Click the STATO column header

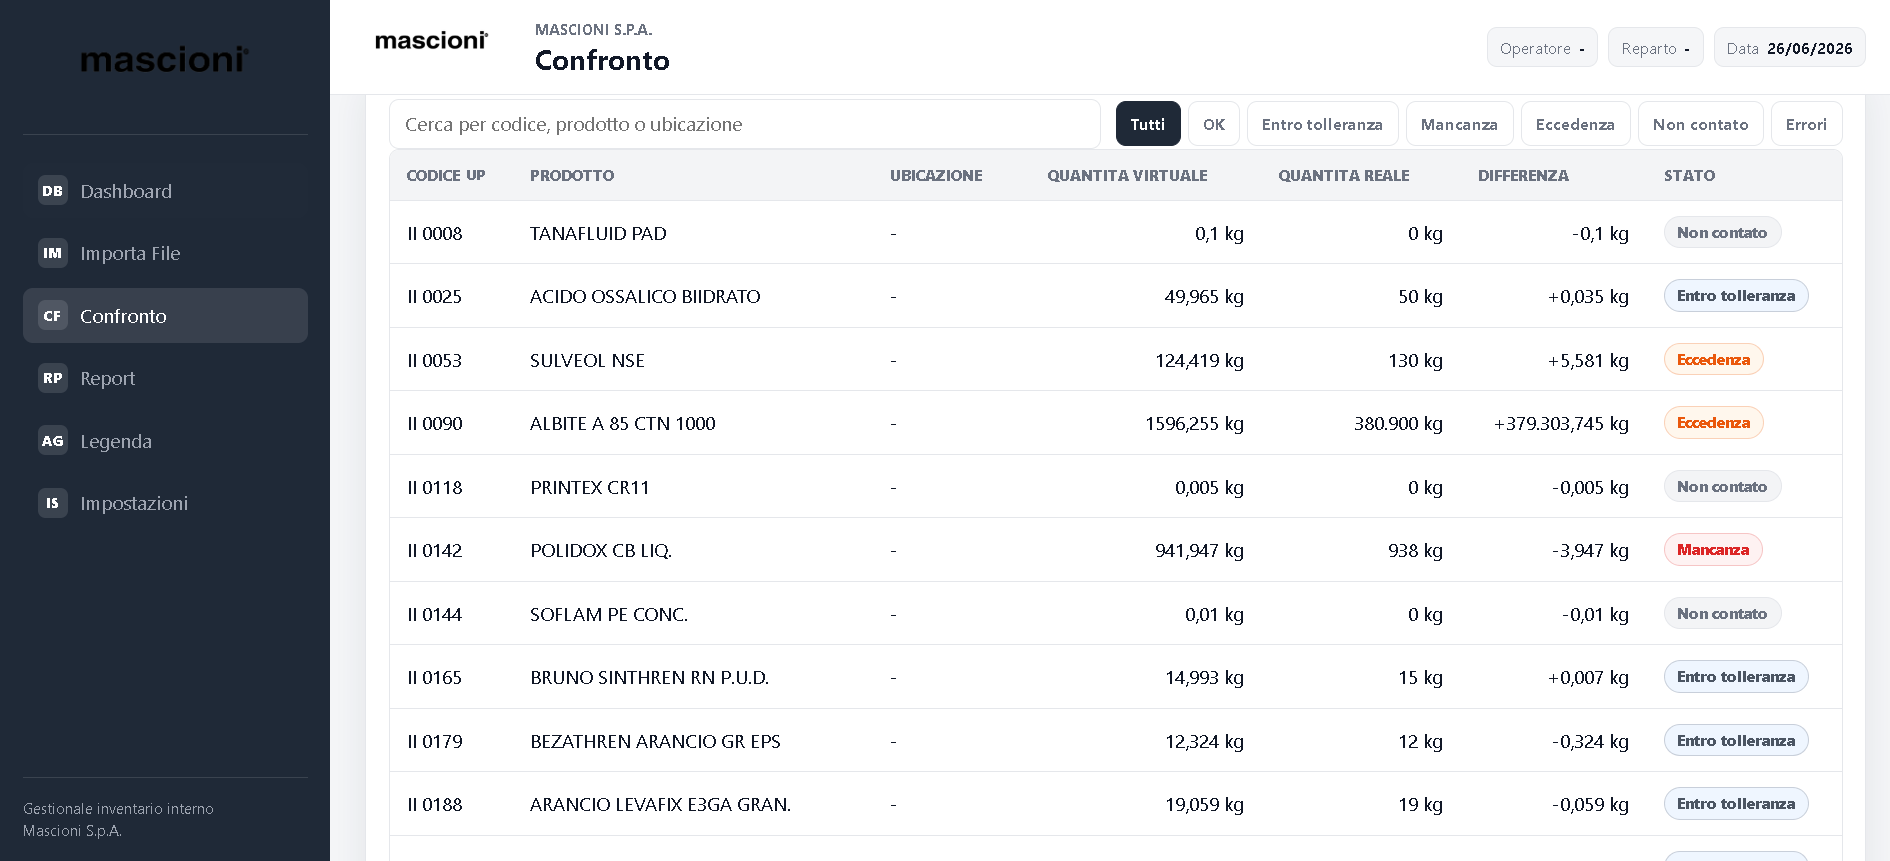(1689, 175)
